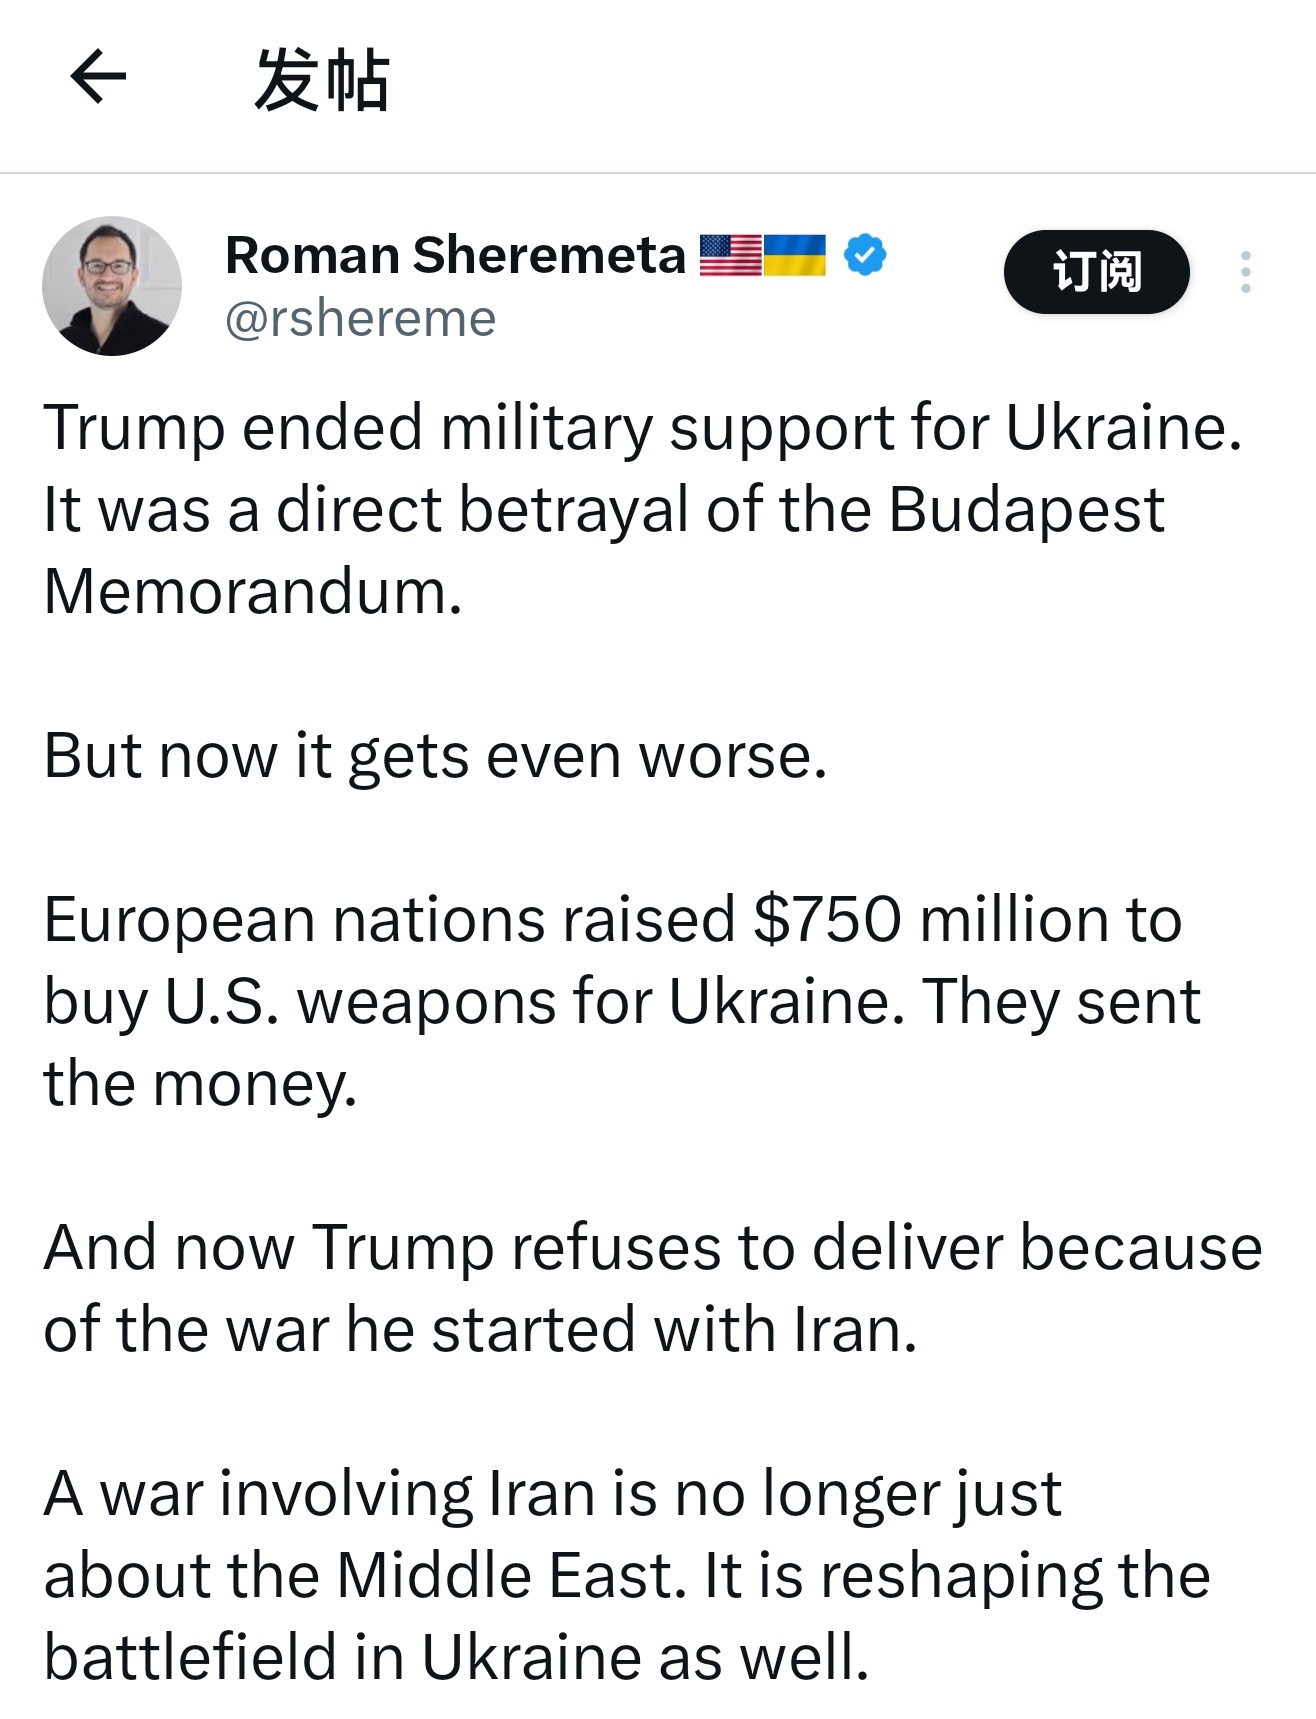Open Roman Sheremeta's profile photo
Image resolution: width=1316 pixels, height=1719 pixels.
point(112,286)
